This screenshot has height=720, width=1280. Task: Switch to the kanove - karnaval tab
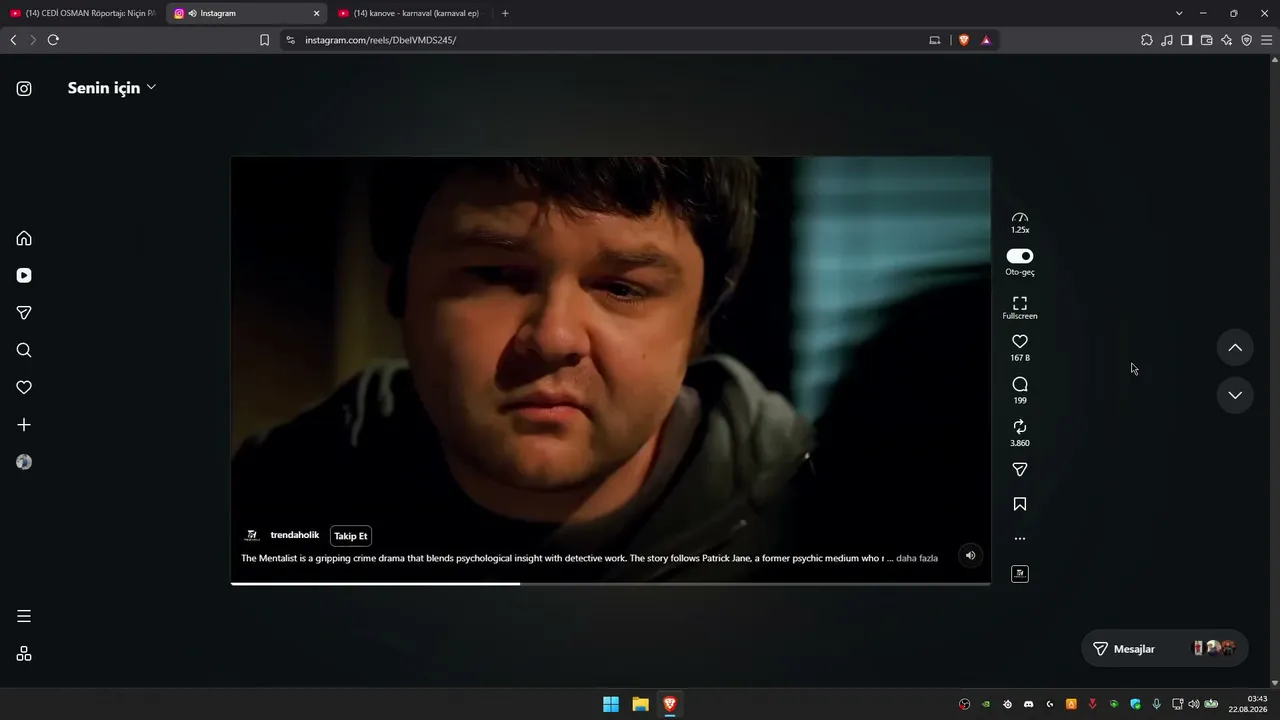pos(410,14)
